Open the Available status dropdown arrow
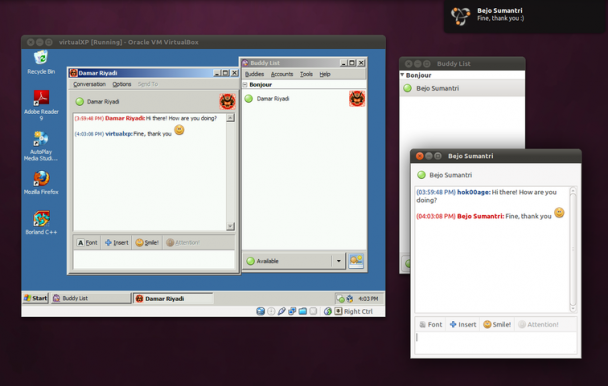The width and height of the screenshot is (608, 386). click(x=339, y=261)
